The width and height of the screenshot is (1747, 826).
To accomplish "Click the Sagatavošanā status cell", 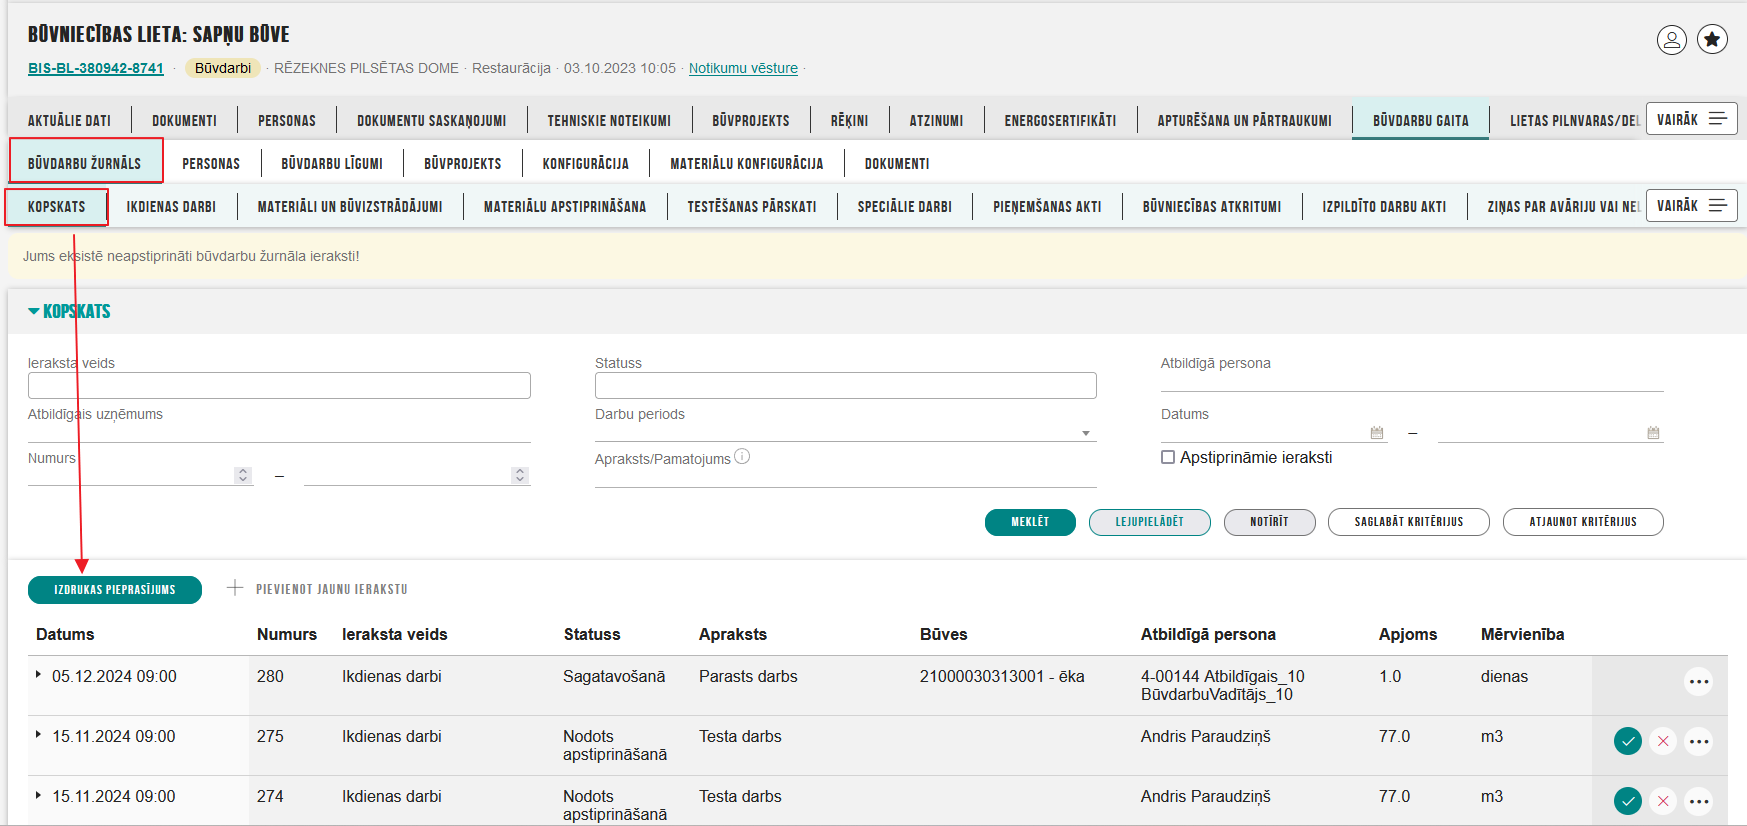I will 614,676.
